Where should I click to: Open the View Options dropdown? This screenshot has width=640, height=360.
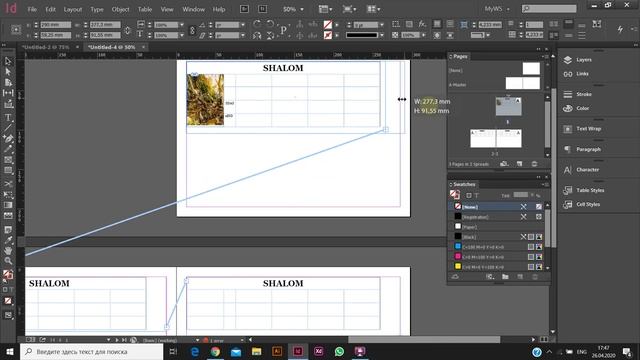pos(325,9)
